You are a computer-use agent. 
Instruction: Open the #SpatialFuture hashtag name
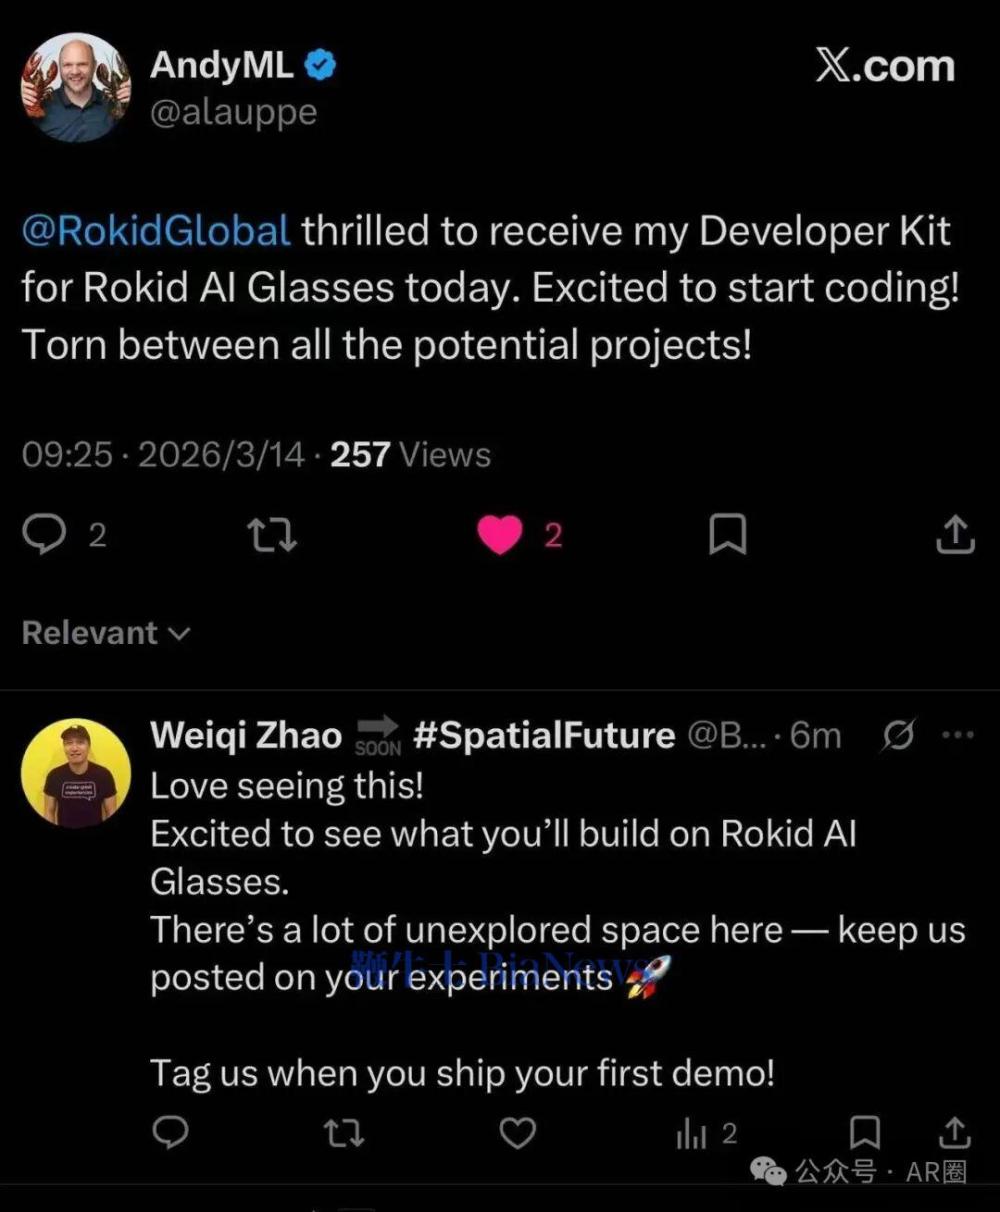544,736
